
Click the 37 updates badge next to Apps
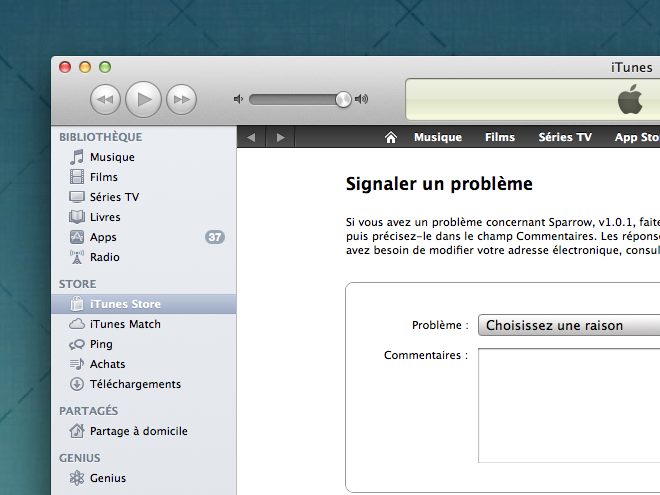215,237
